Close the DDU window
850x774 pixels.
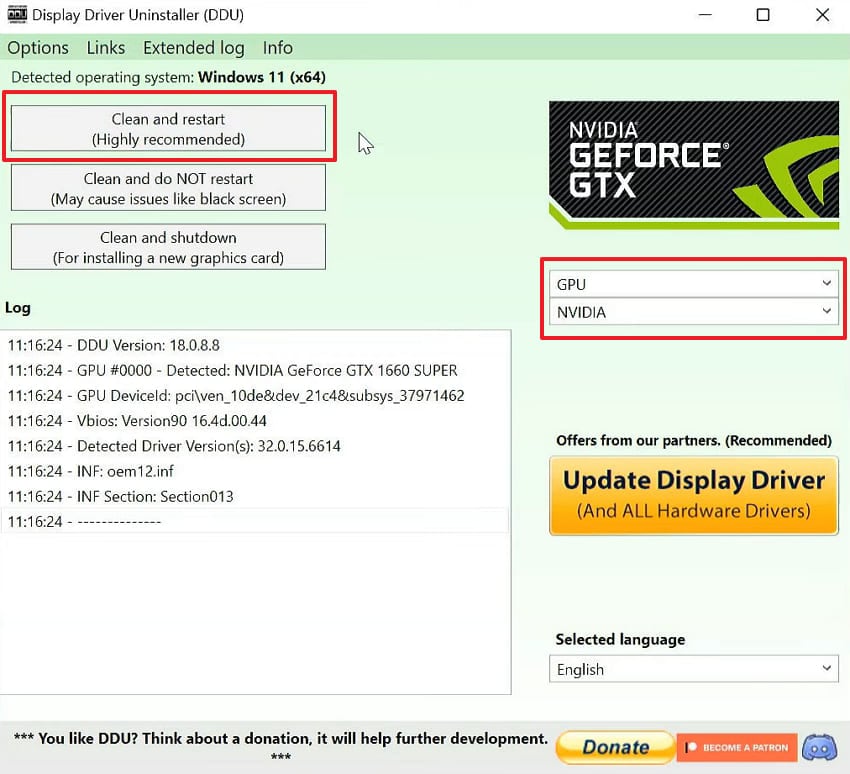(822, 15)
